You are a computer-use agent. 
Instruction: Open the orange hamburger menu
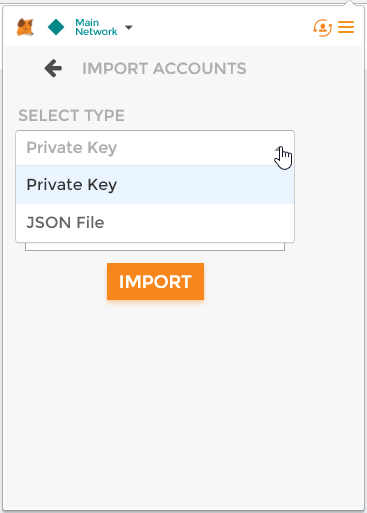[346, 27]
